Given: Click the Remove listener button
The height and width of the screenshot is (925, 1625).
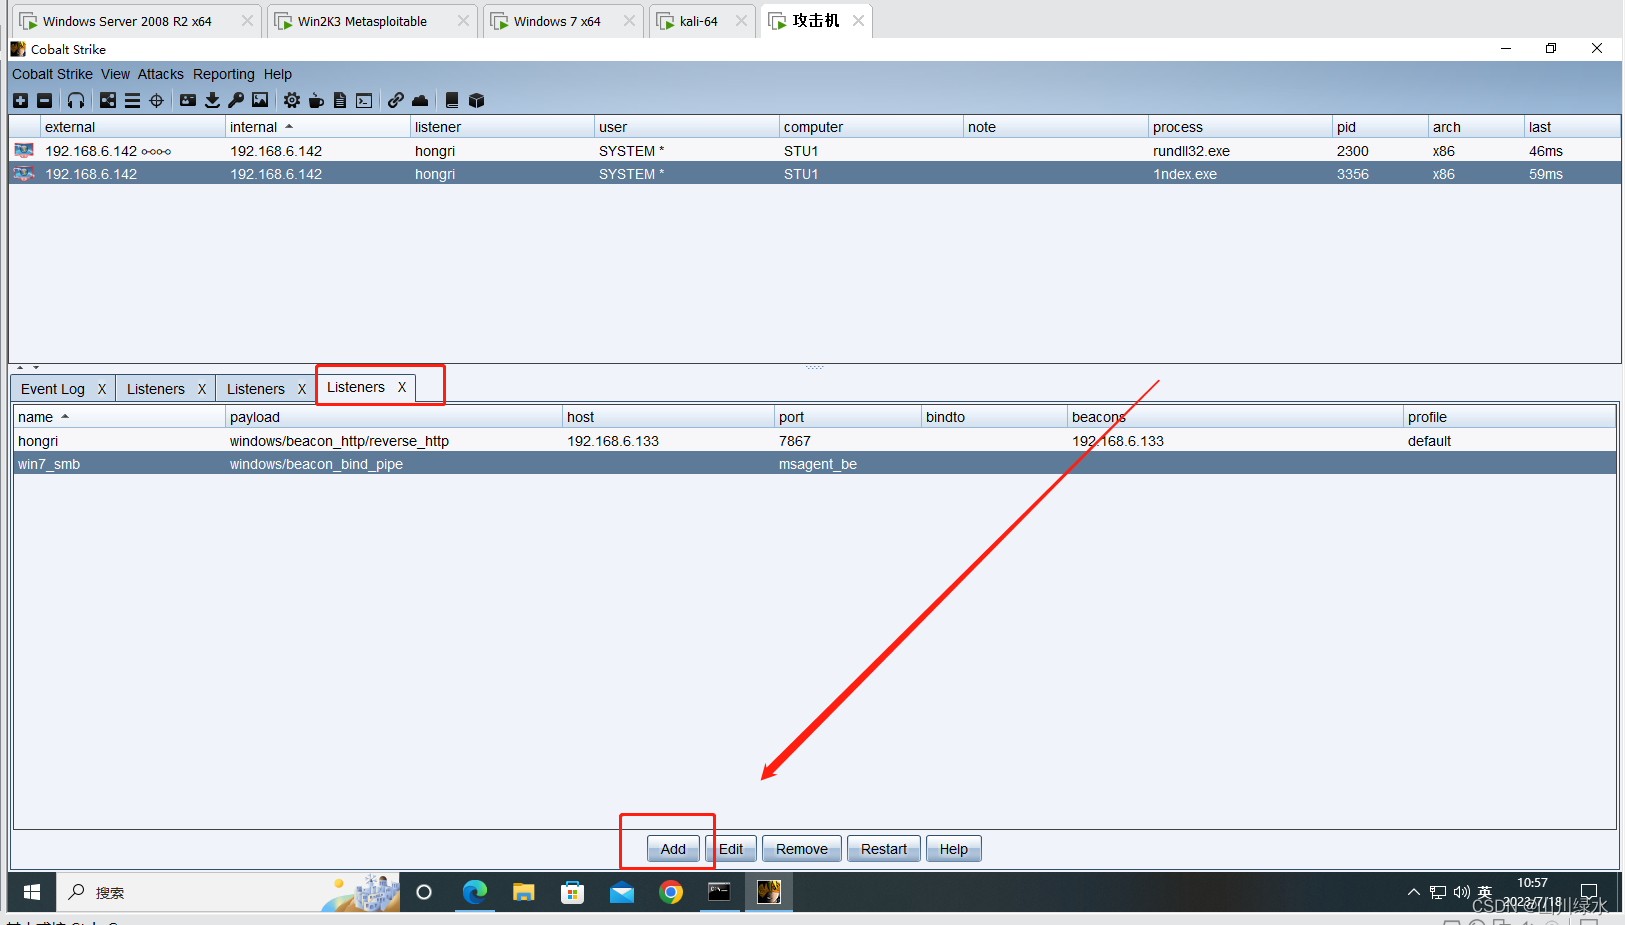Looking at the screenshot, I should point(802,849).
